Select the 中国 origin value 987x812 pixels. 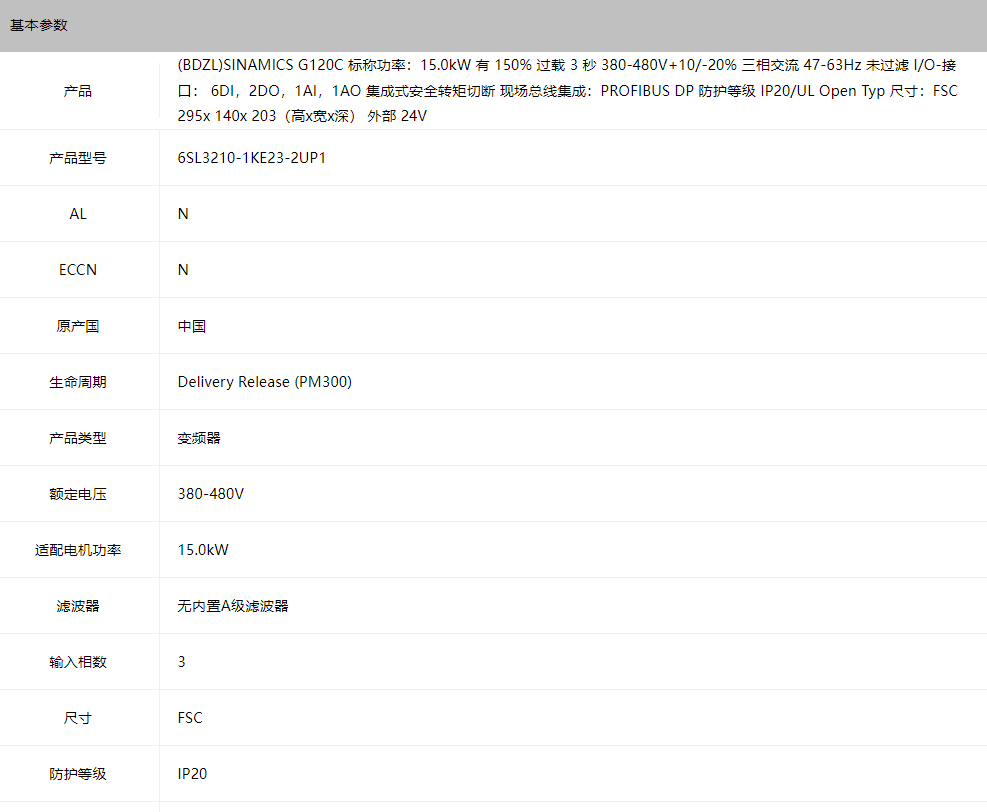192,326
